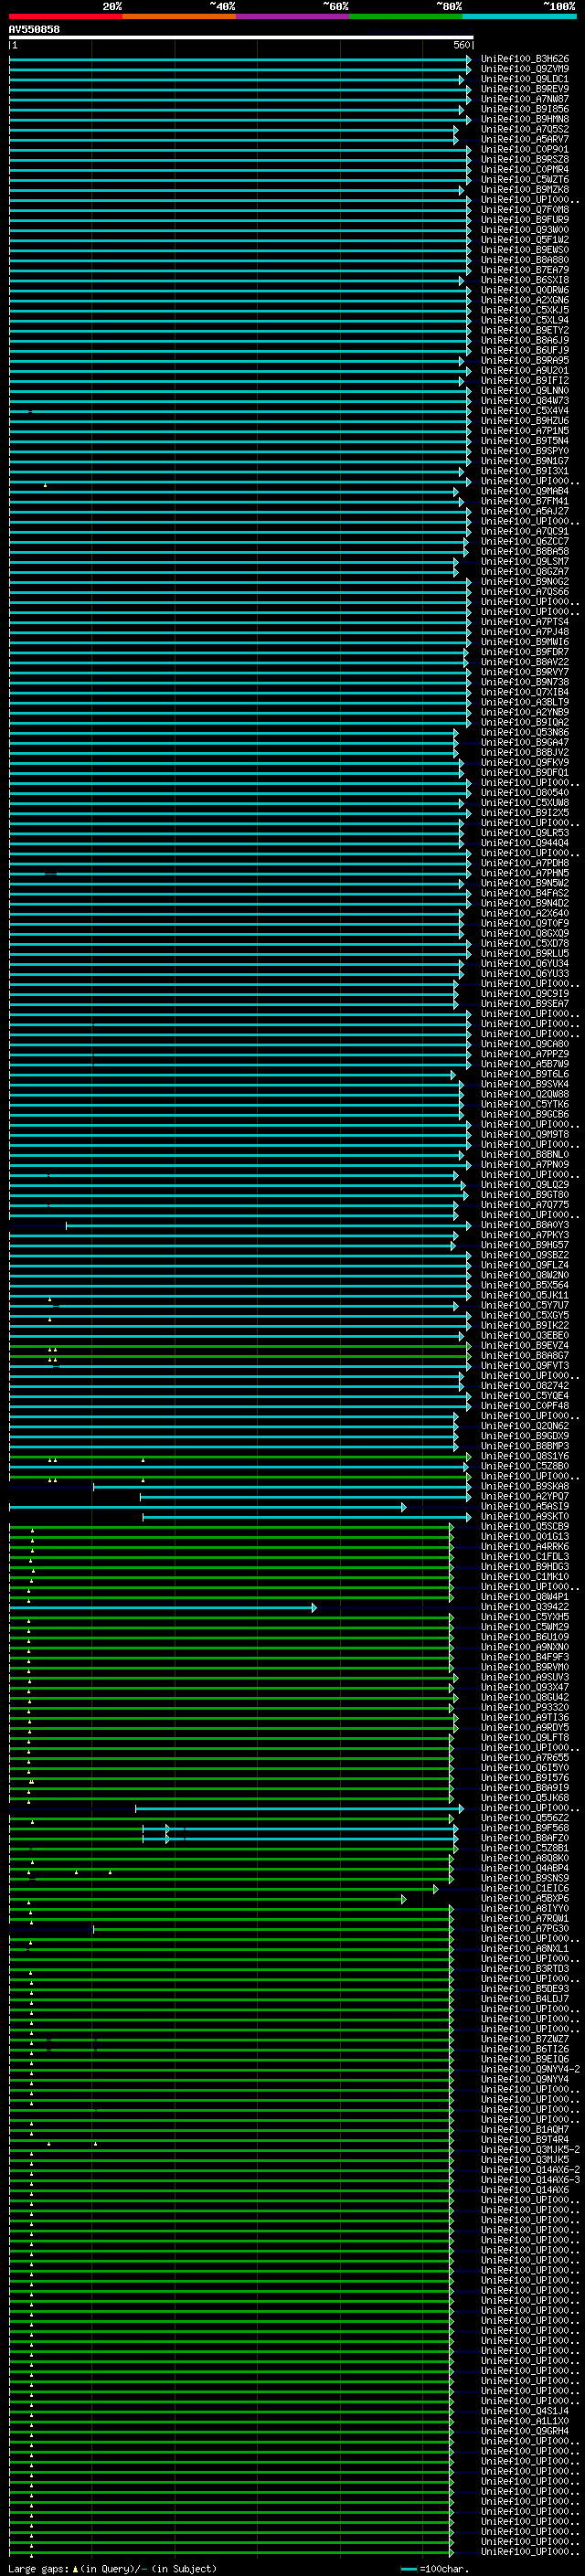Click the UniRef100_C5XKJ5 label
The height and width of the screenshot is (2576, 585).
525,310
